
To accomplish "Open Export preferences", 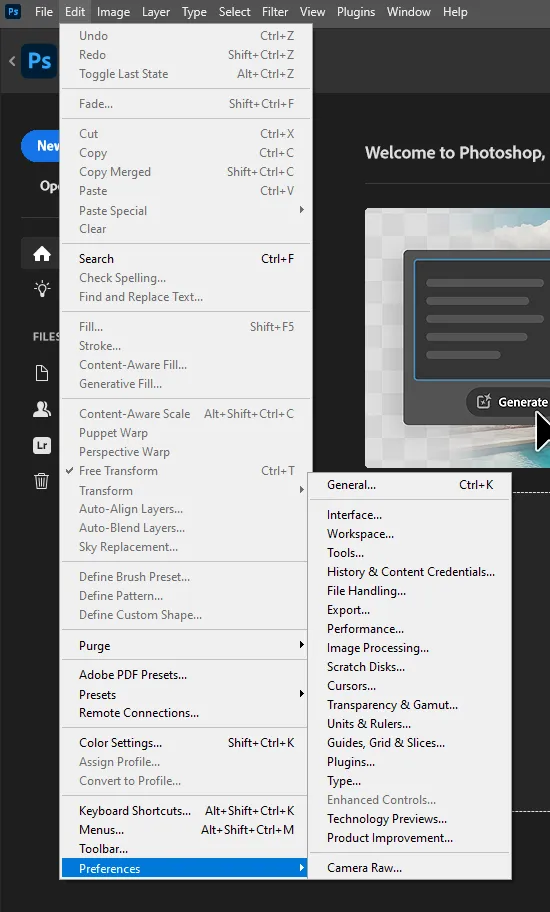I will [x=410, y=610].
